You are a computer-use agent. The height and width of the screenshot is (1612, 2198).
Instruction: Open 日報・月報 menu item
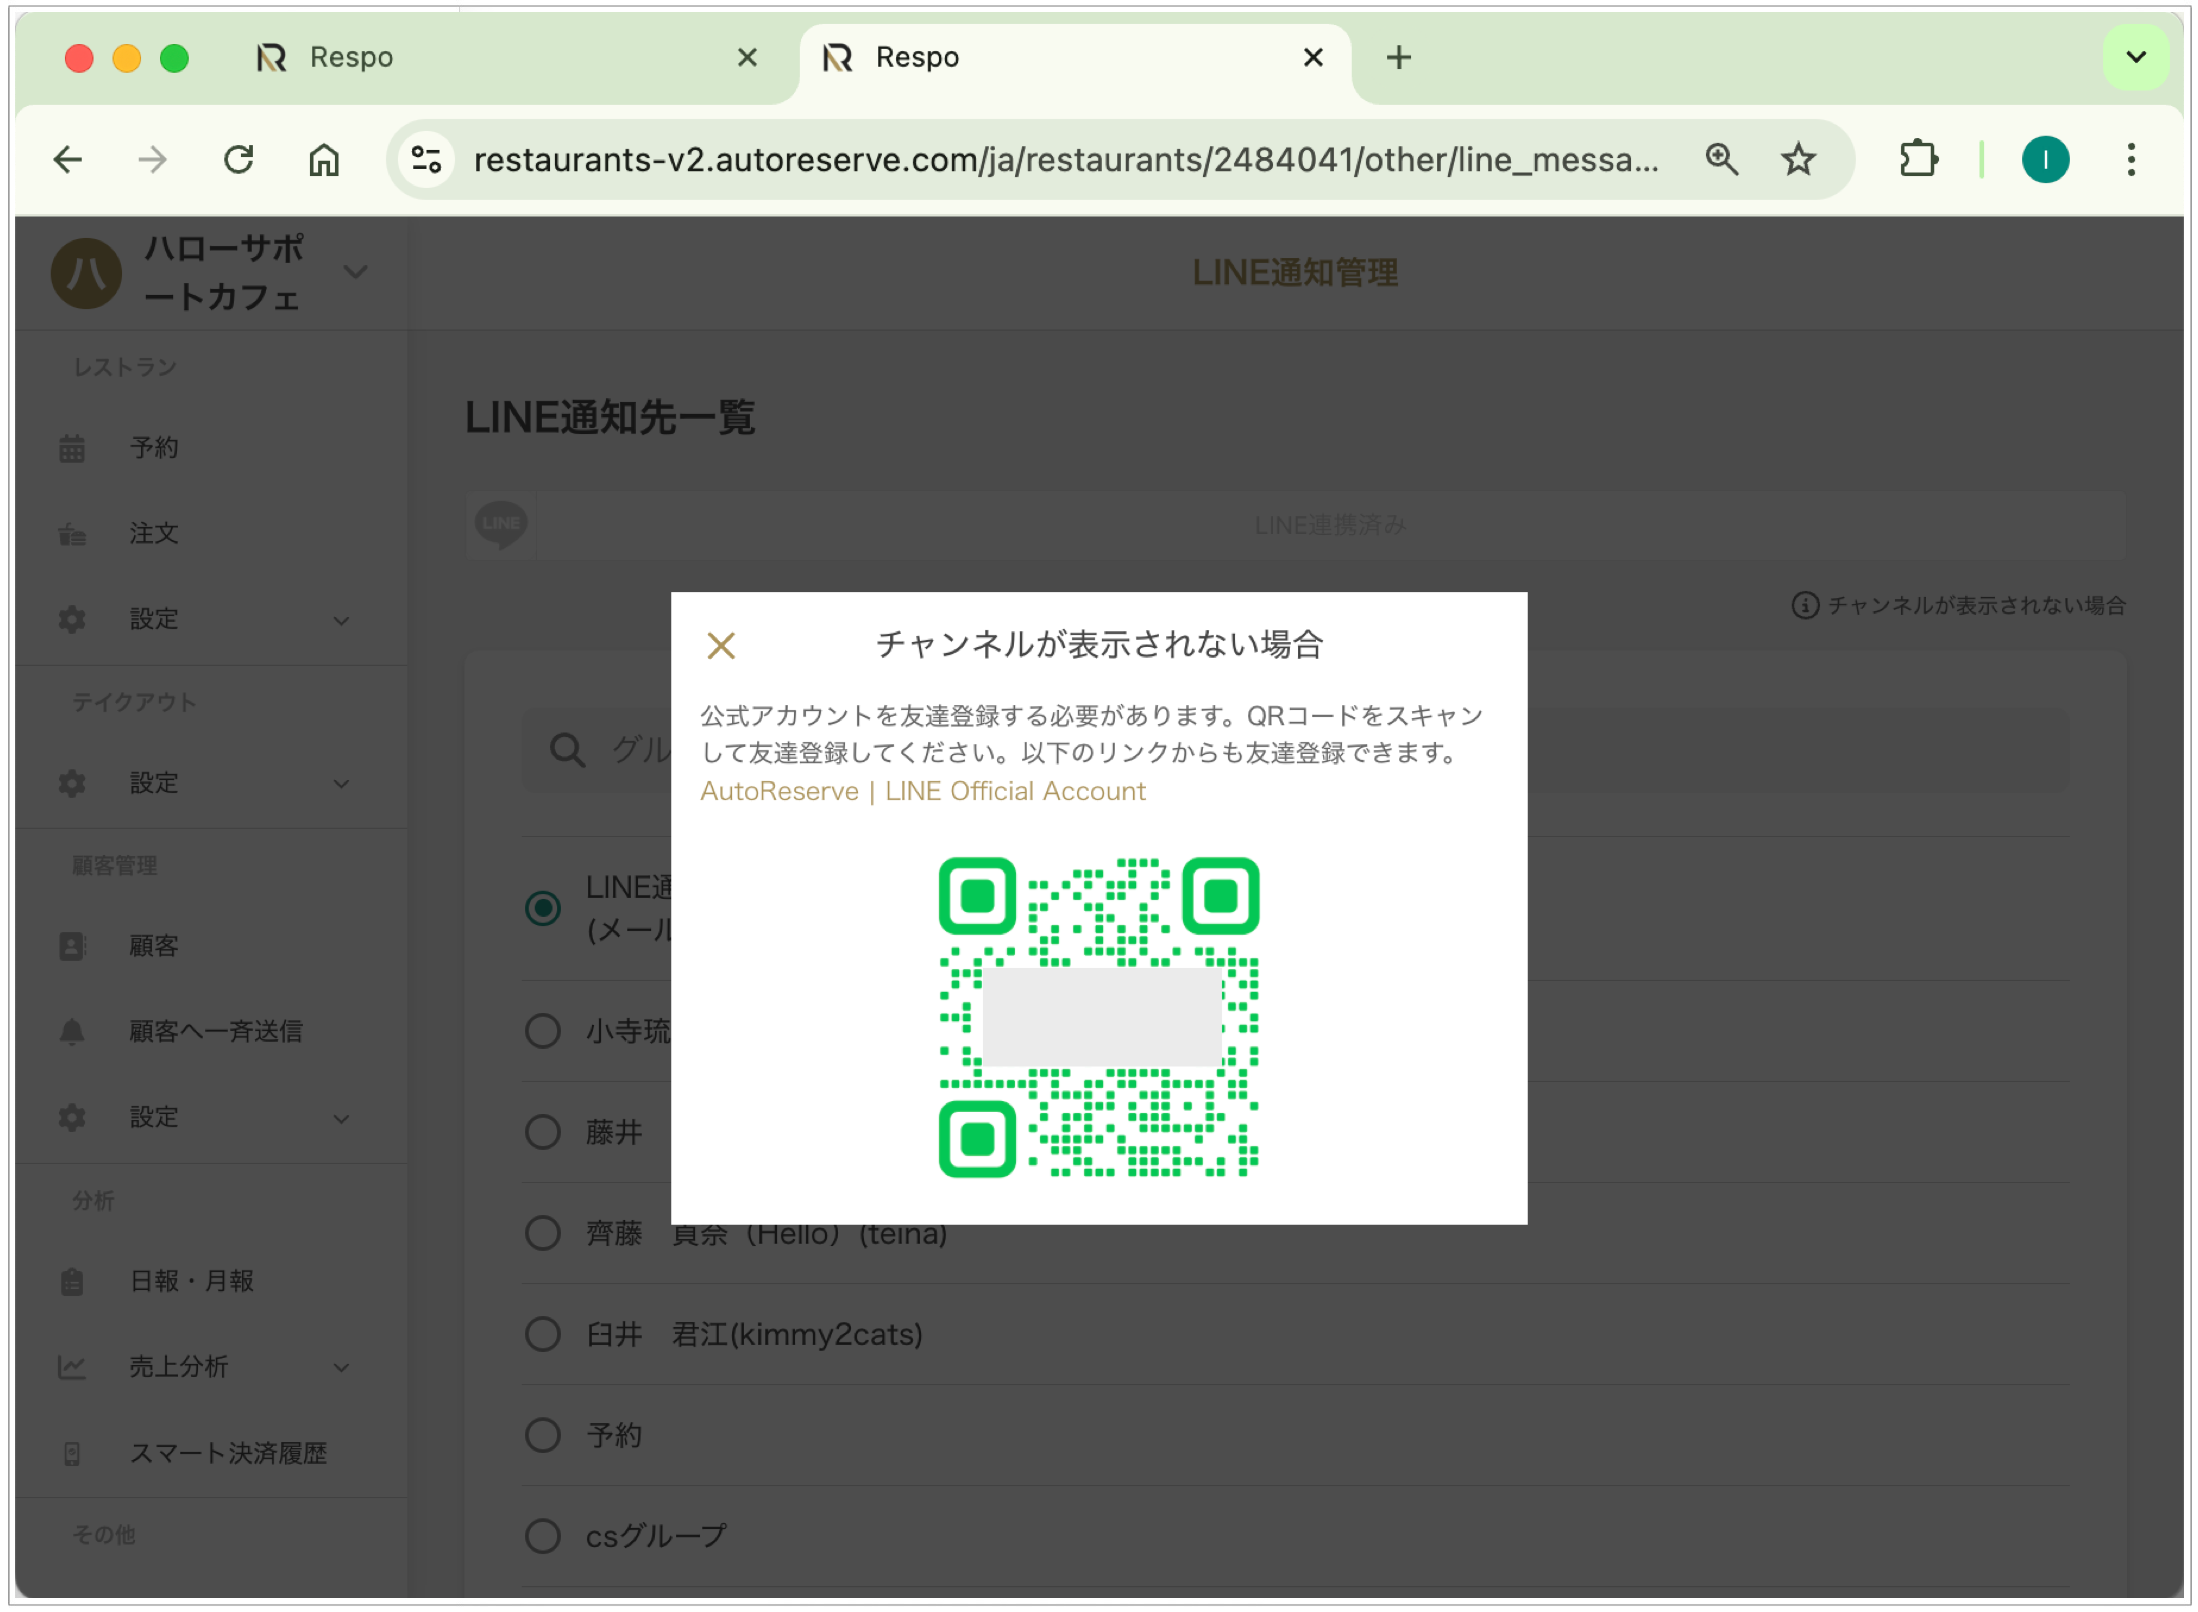(191, 1280)
